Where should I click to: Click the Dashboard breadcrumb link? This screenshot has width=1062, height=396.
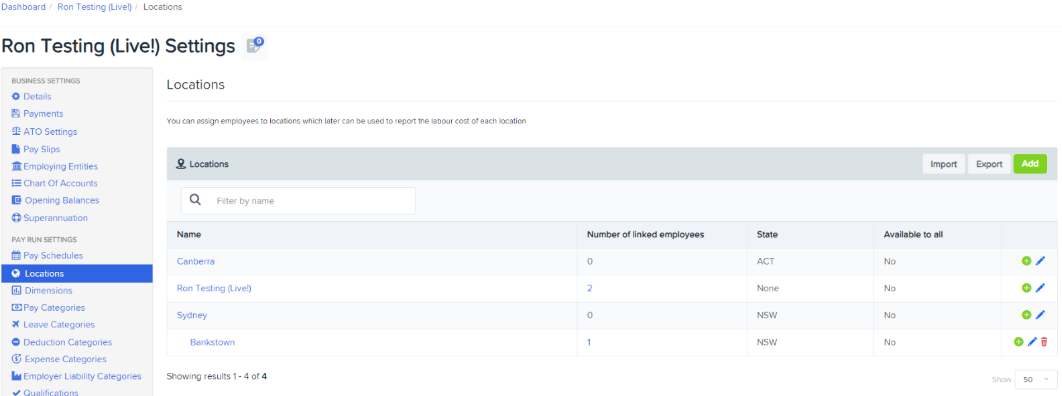coord(24,7)
